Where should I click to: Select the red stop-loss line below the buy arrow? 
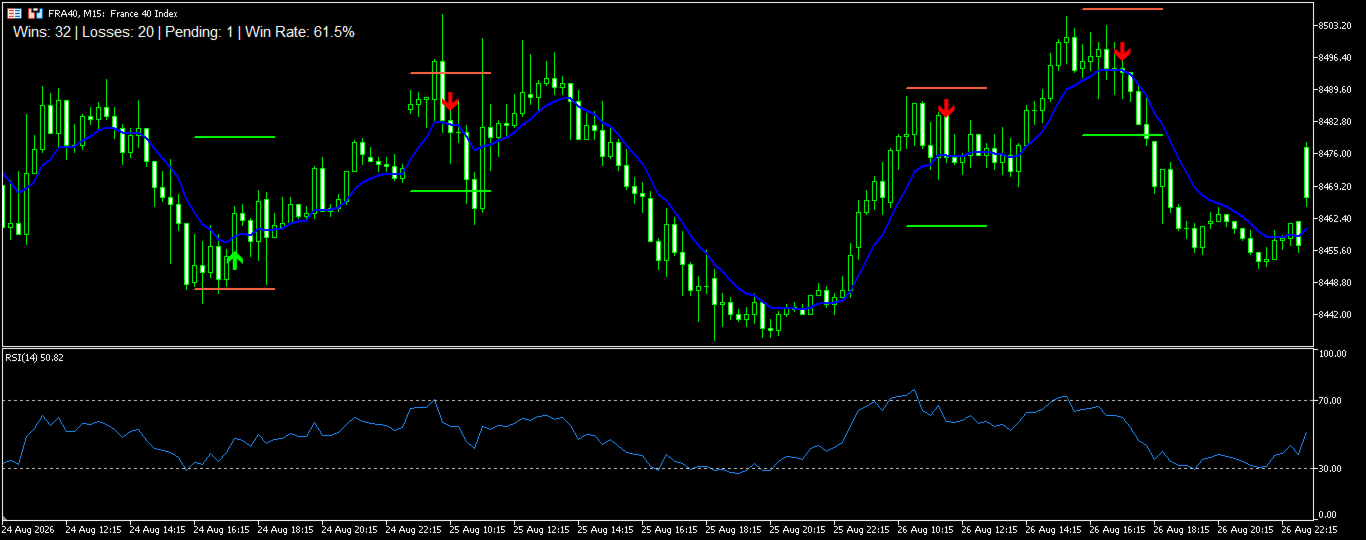pos(234,289)
